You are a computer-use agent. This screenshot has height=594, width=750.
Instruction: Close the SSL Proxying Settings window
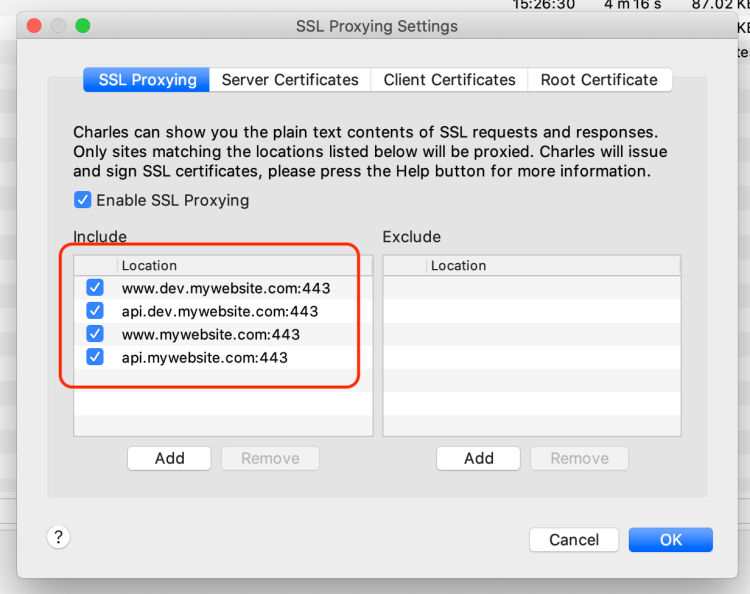tap(36, 26)
